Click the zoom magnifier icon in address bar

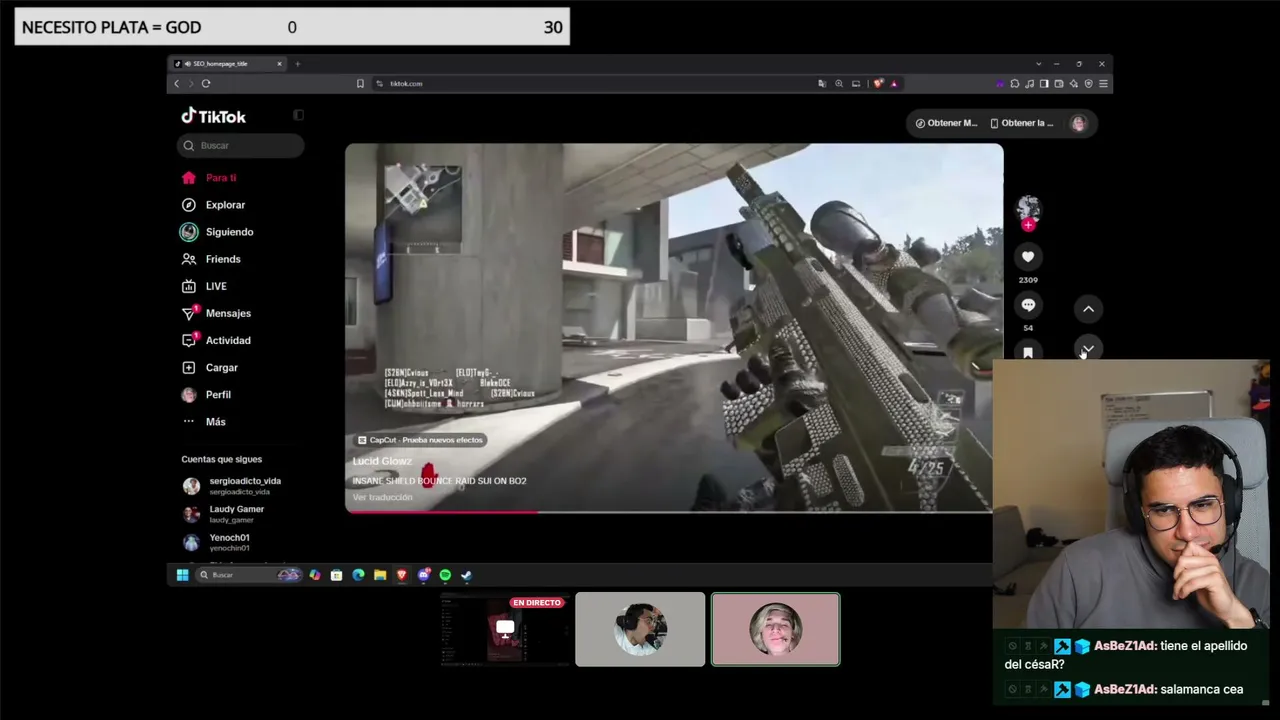[839, 83]
